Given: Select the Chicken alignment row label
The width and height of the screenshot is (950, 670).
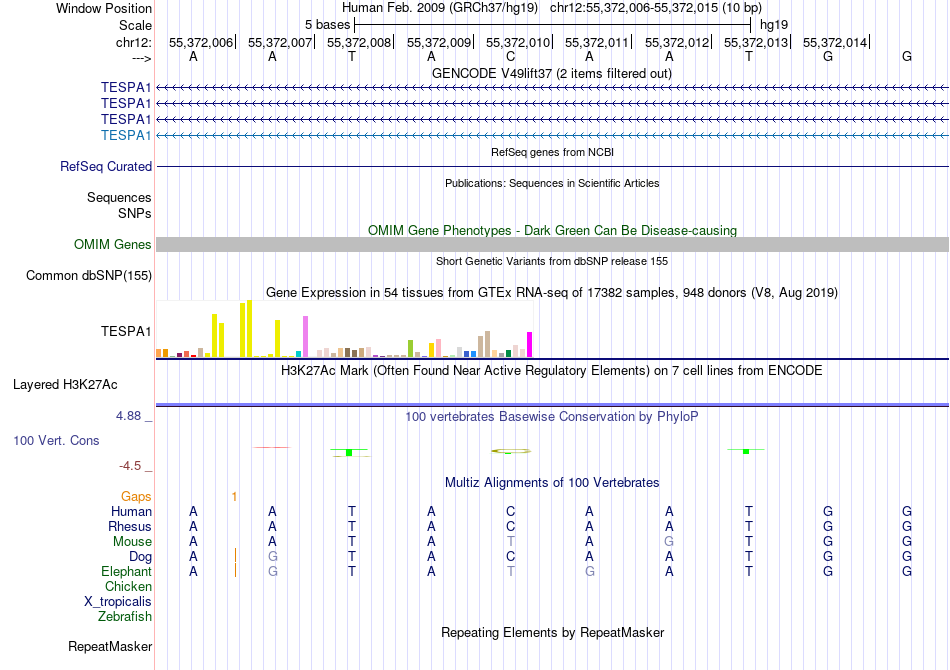Looking at the screenshot, I should (128, 586).
